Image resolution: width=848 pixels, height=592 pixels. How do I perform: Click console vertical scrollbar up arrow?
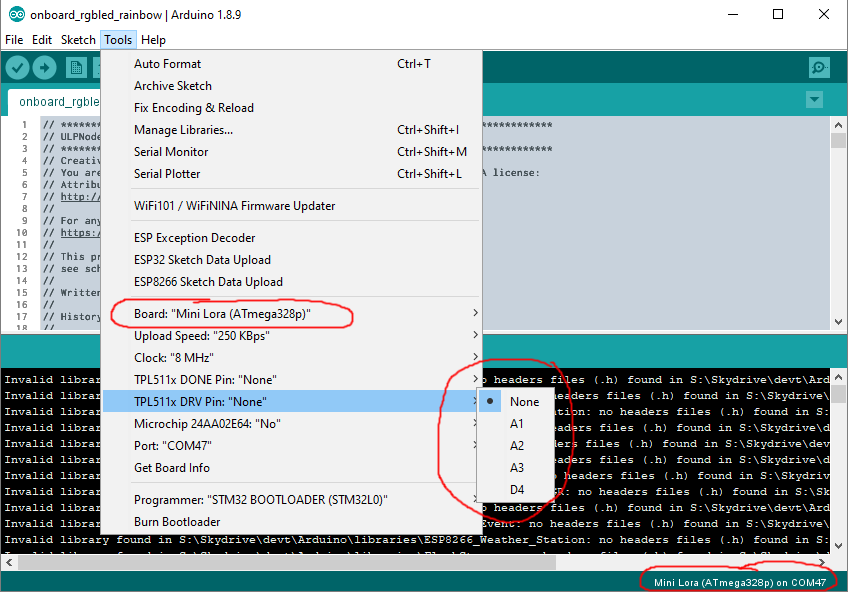[x=838, y=377]
